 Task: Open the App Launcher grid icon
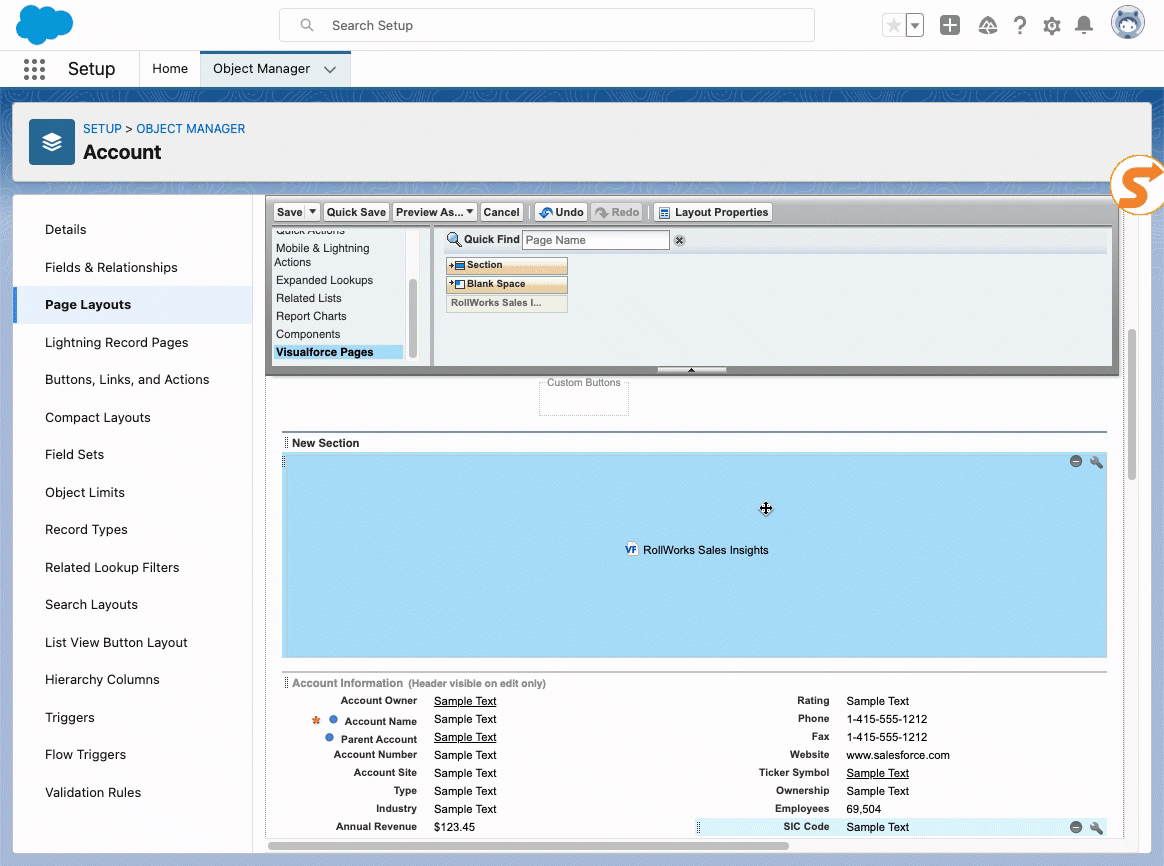click(34, 69)
